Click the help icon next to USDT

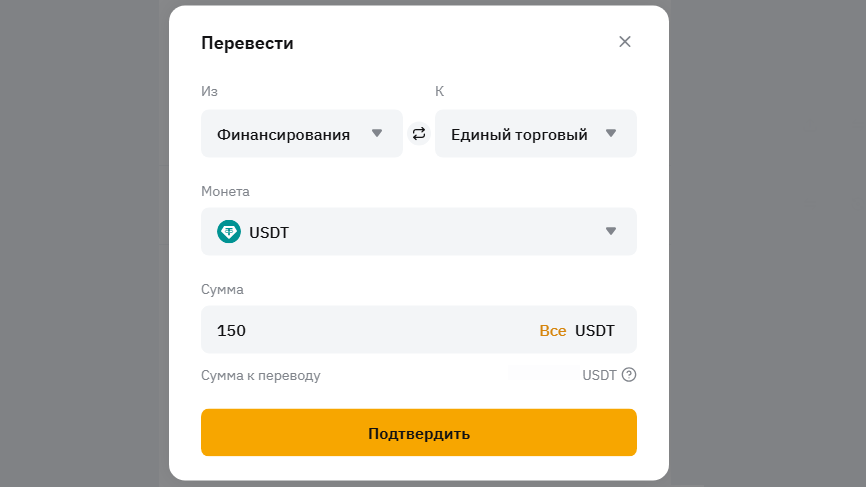point(629,375)
